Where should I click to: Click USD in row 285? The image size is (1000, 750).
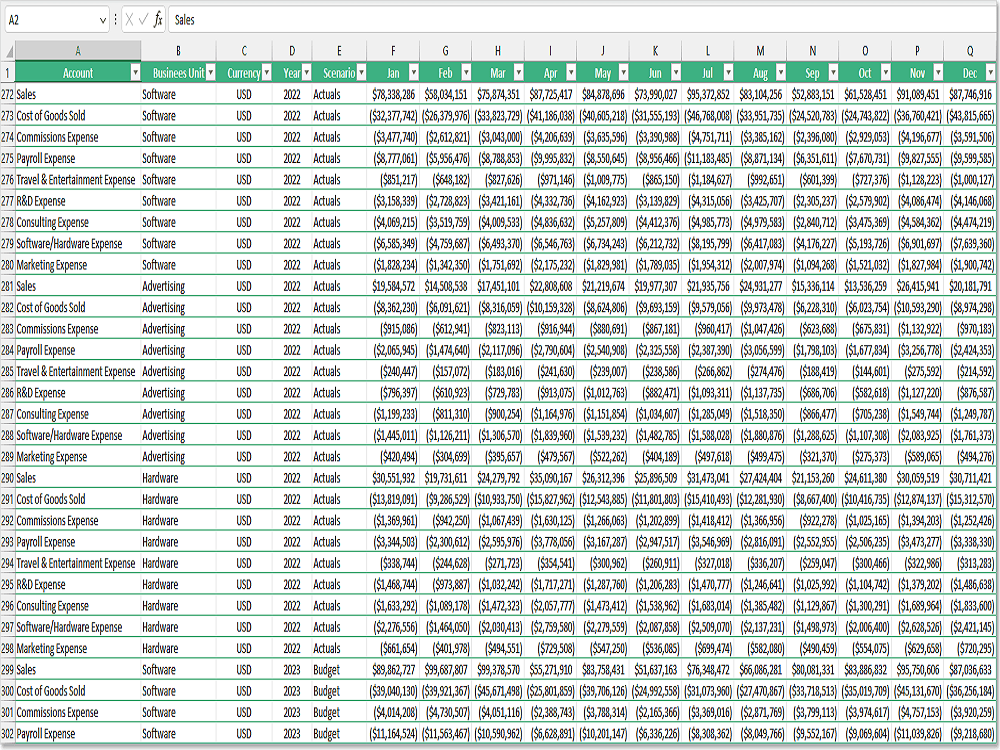pyautogui.click(x=244, y=371)
